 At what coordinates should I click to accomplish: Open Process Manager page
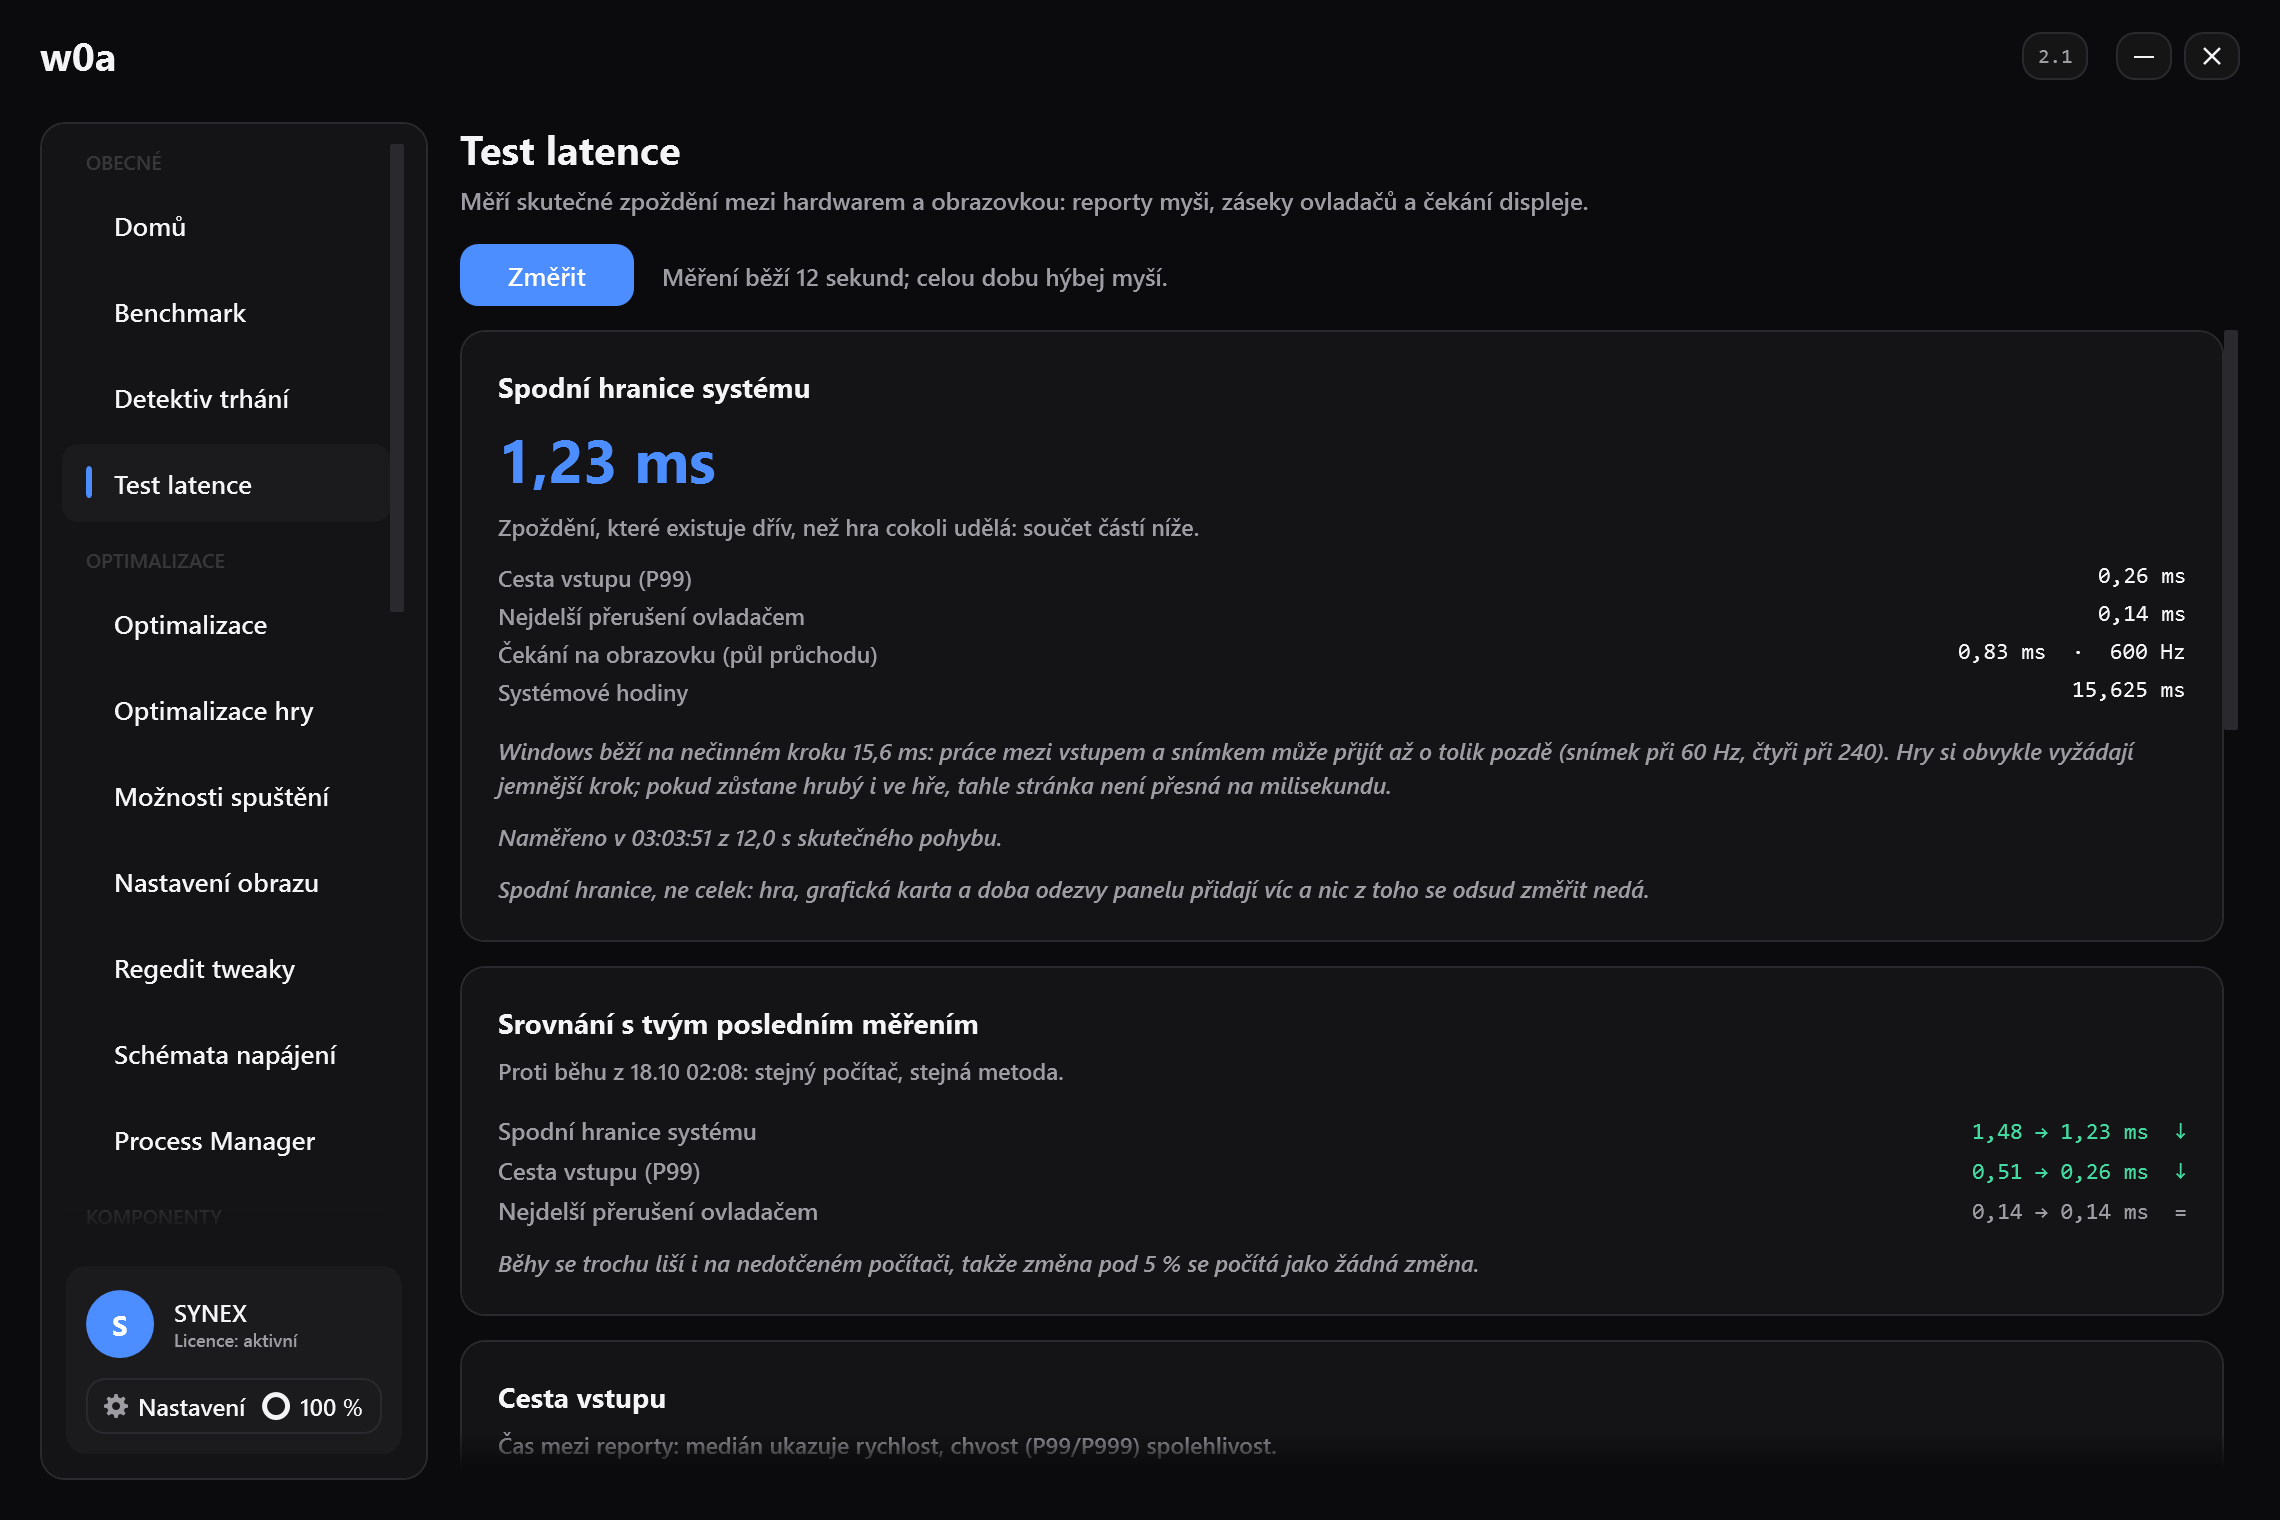pos(226,1141)
